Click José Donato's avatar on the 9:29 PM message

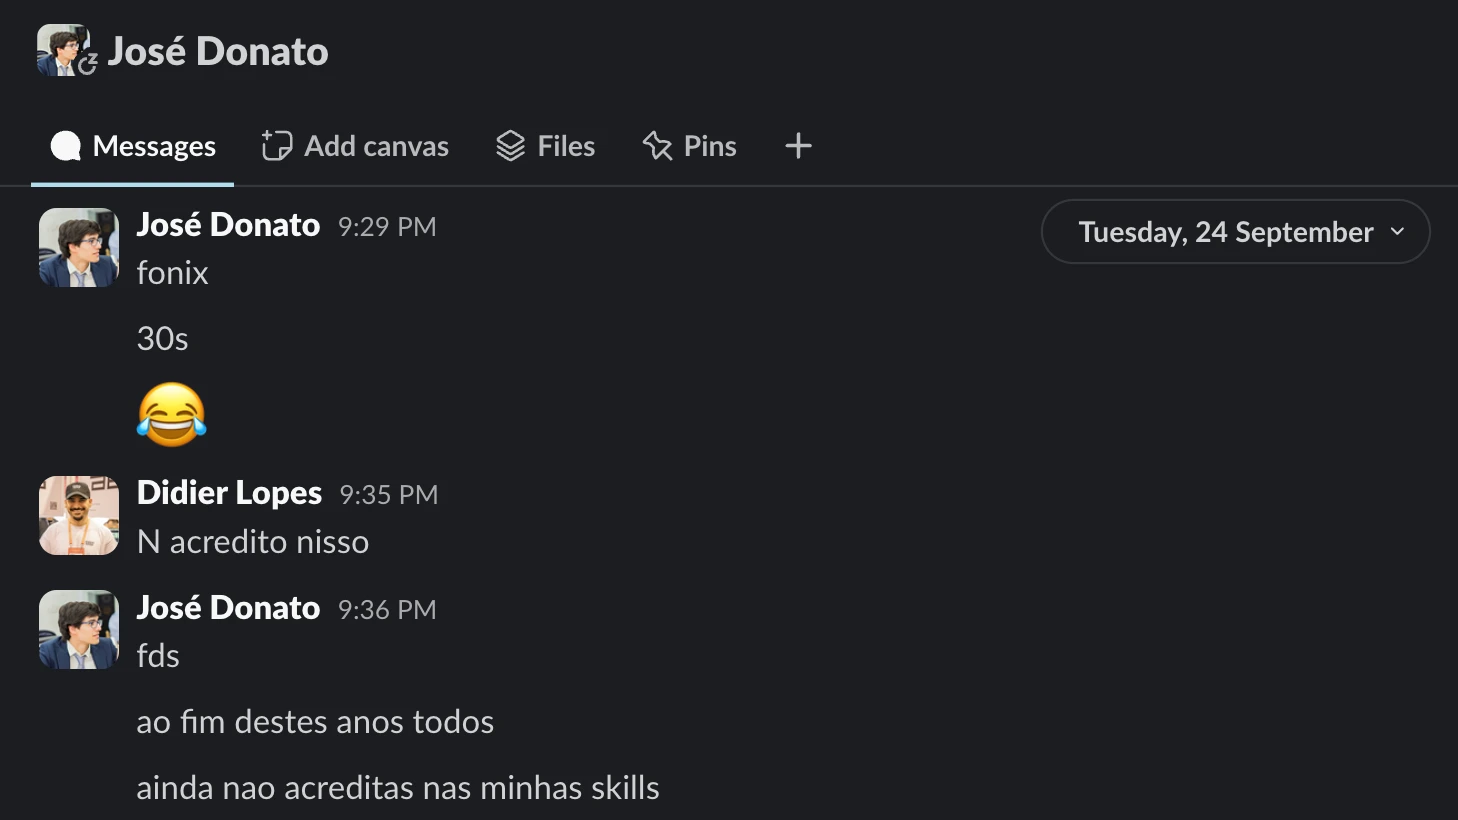[79, 248]
